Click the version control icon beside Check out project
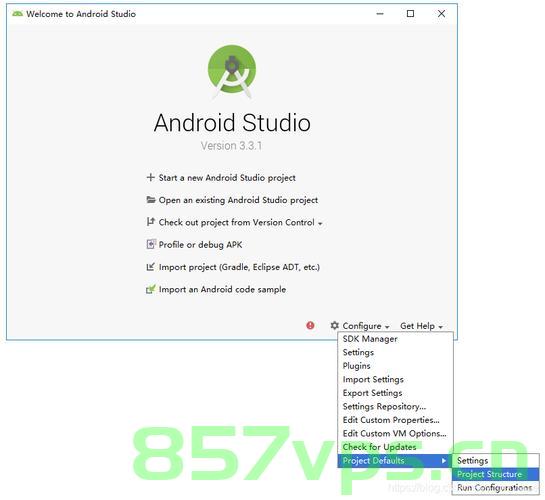Image resolution: width=545 pixels, height=500 pixels. pos(151,222)
